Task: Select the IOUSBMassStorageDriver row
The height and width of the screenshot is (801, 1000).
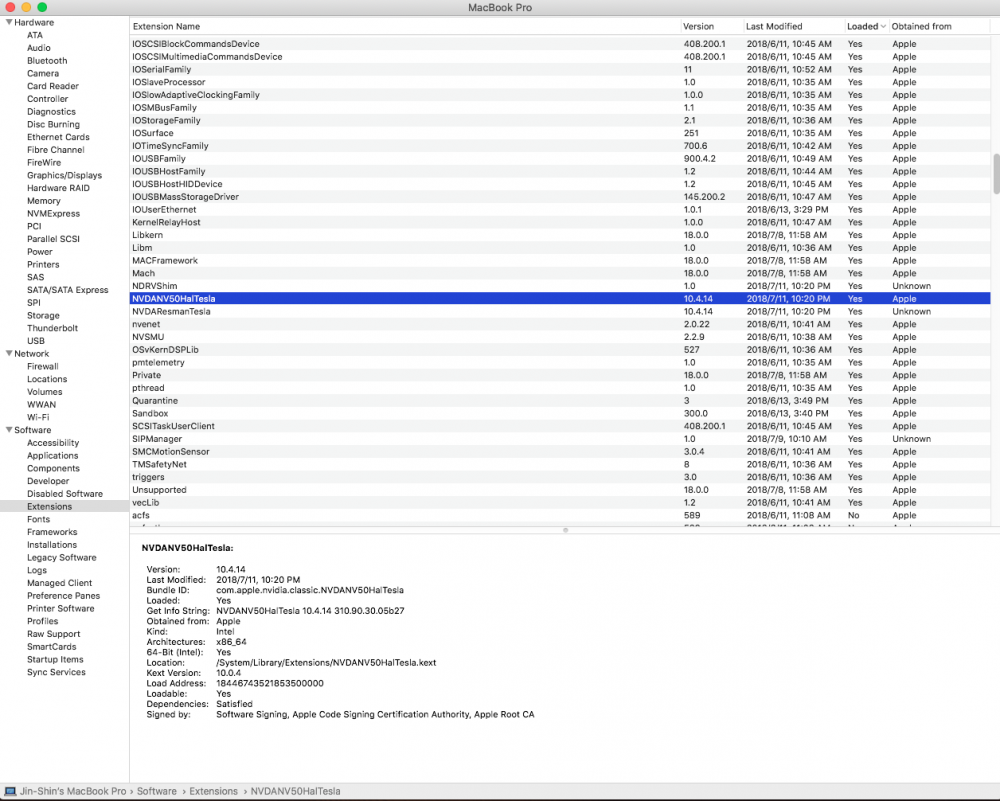Action: click(x=560, y=197)
